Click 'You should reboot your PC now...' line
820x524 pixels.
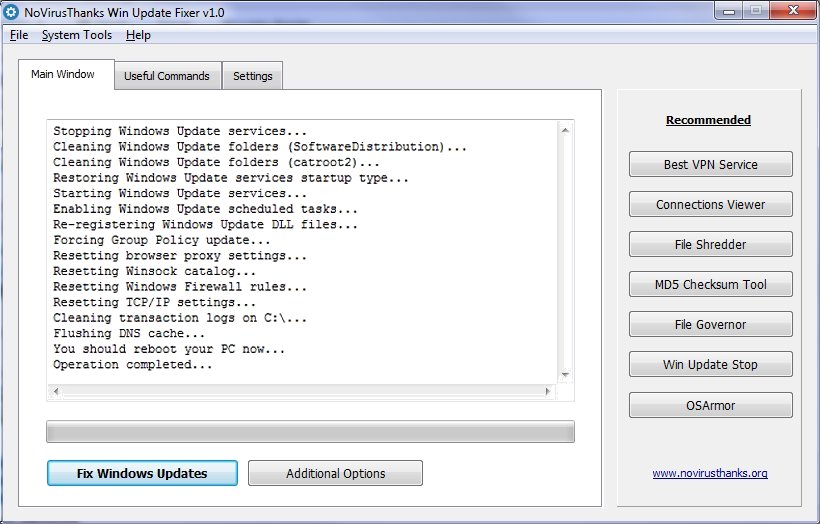[x=169, y=349]
